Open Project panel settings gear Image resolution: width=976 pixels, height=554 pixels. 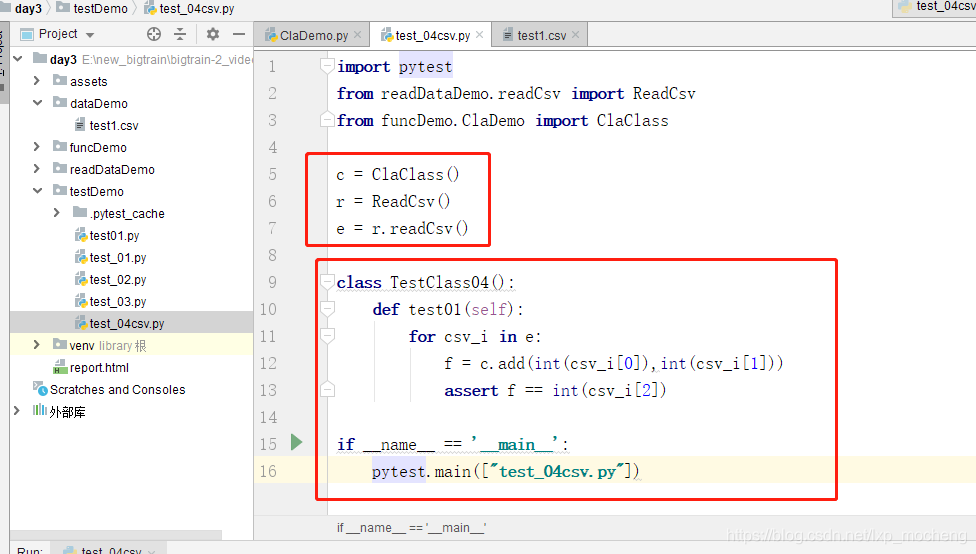click(x=212, y=34)
